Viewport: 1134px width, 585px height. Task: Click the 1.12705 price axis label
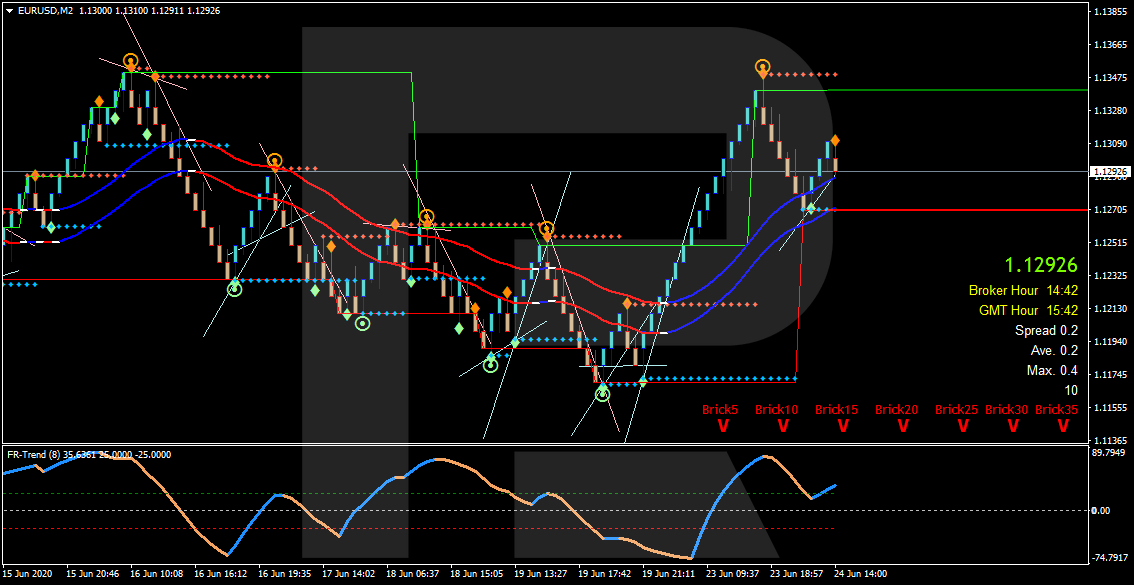coord(1109,210)
